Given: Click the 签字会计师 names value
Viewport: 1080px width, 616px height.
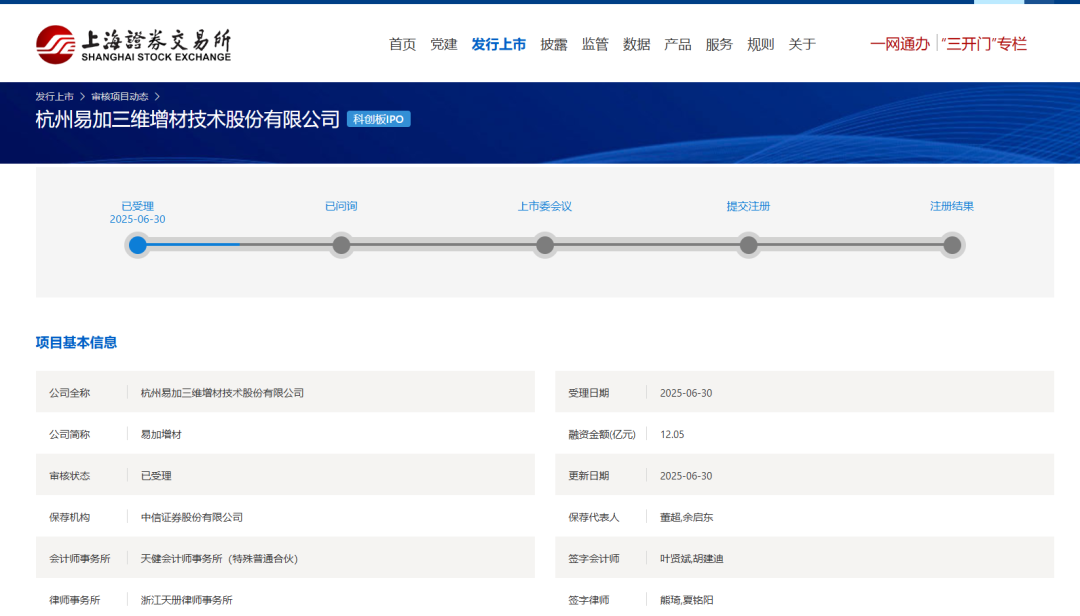Looking at the screenshot, I should coord(692,558).
